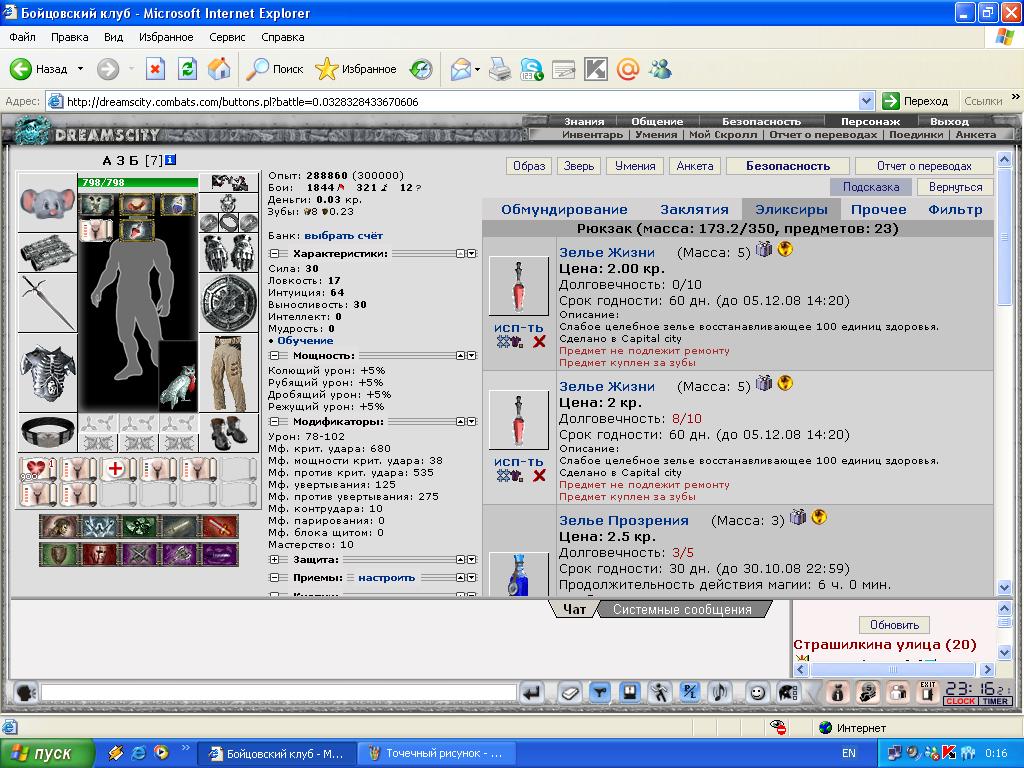Delete second Зелье Жизни with red X
The height and width of the screenshot is (768, 1024).
pyautogui.click(x=539, y=475)
